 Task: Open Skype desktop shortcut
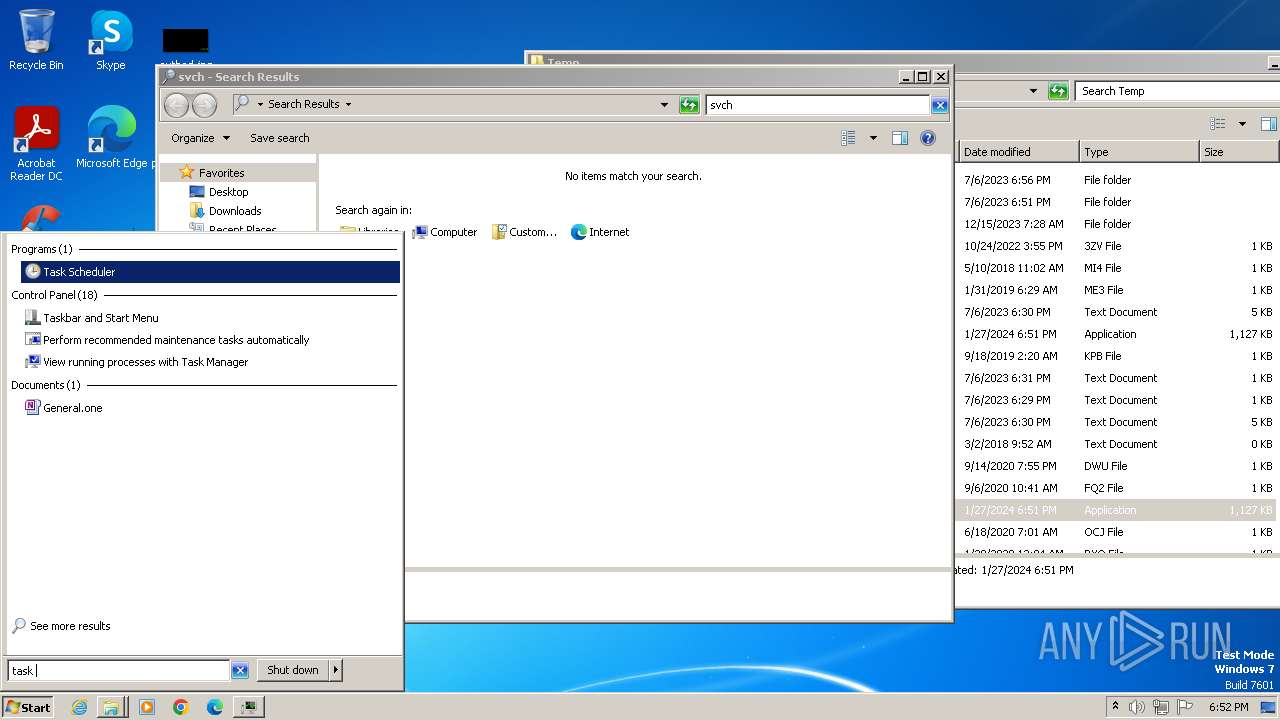pyautogui.click(x=110, y=40)
